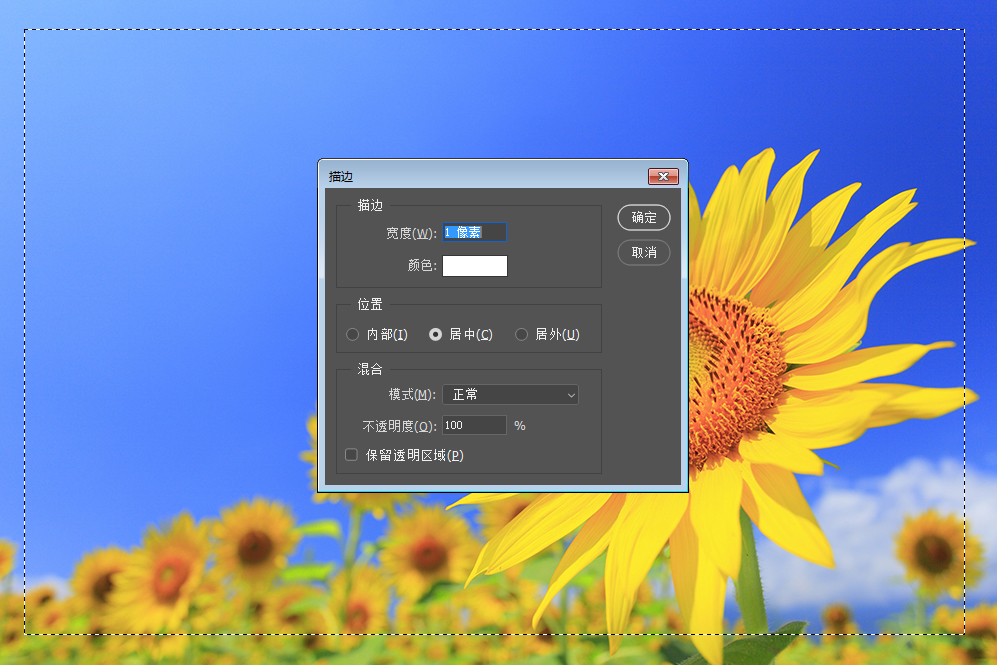The image size is (997, 665).
Task: Click the 取消 button
Action: [x=643, y=252]
